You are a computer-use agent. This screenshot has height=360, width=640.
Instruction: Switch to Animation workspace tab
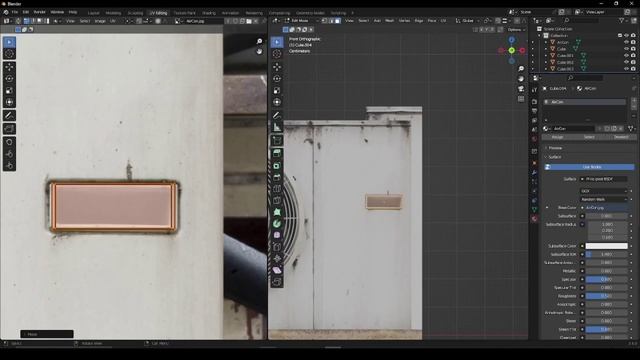point(230,13)
